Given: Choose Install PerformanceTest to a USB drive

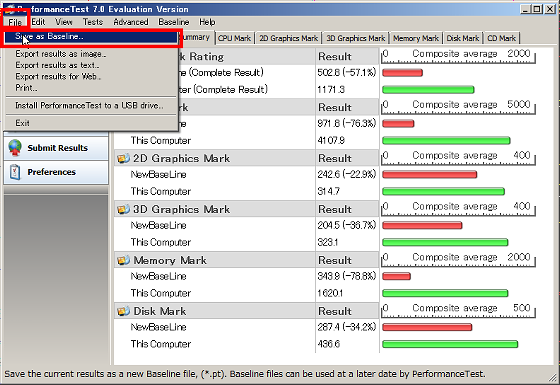Looking at the screenshot, I should point(91,106).
